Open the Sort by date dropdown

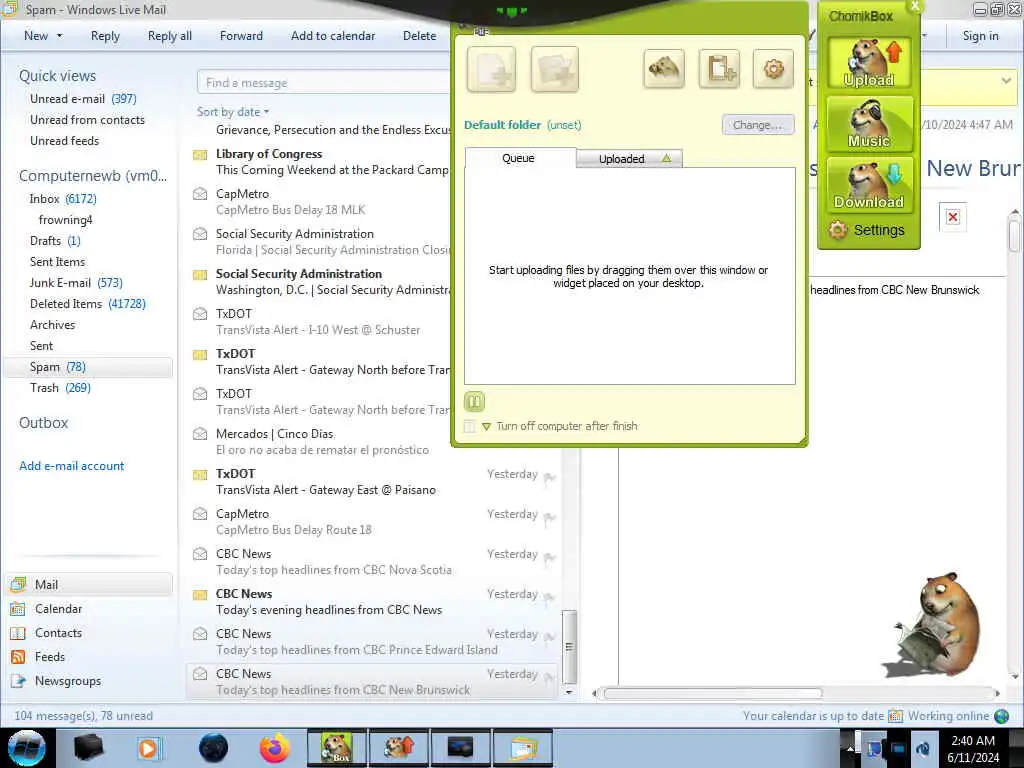click(x=233, y=112)
